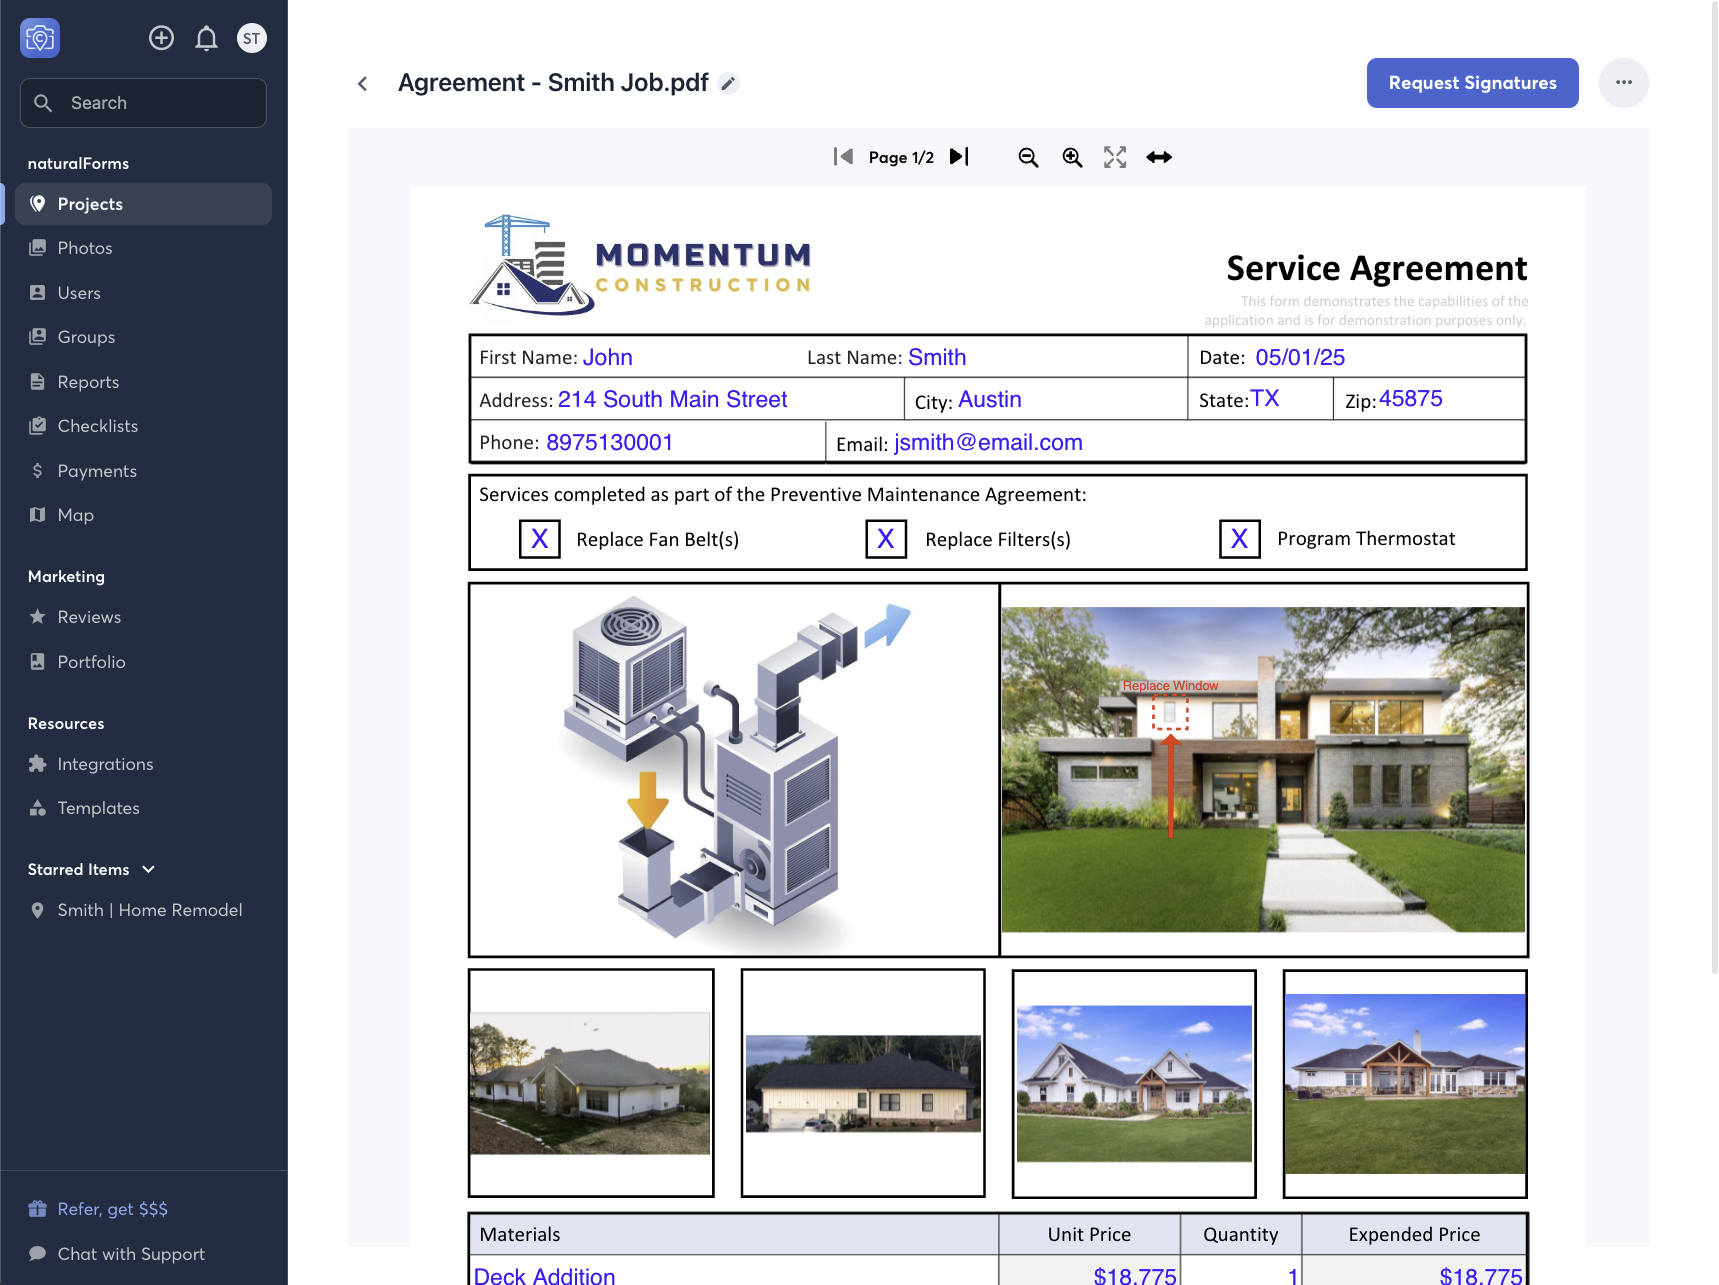Click the app logo icon

tap(40, 38)
